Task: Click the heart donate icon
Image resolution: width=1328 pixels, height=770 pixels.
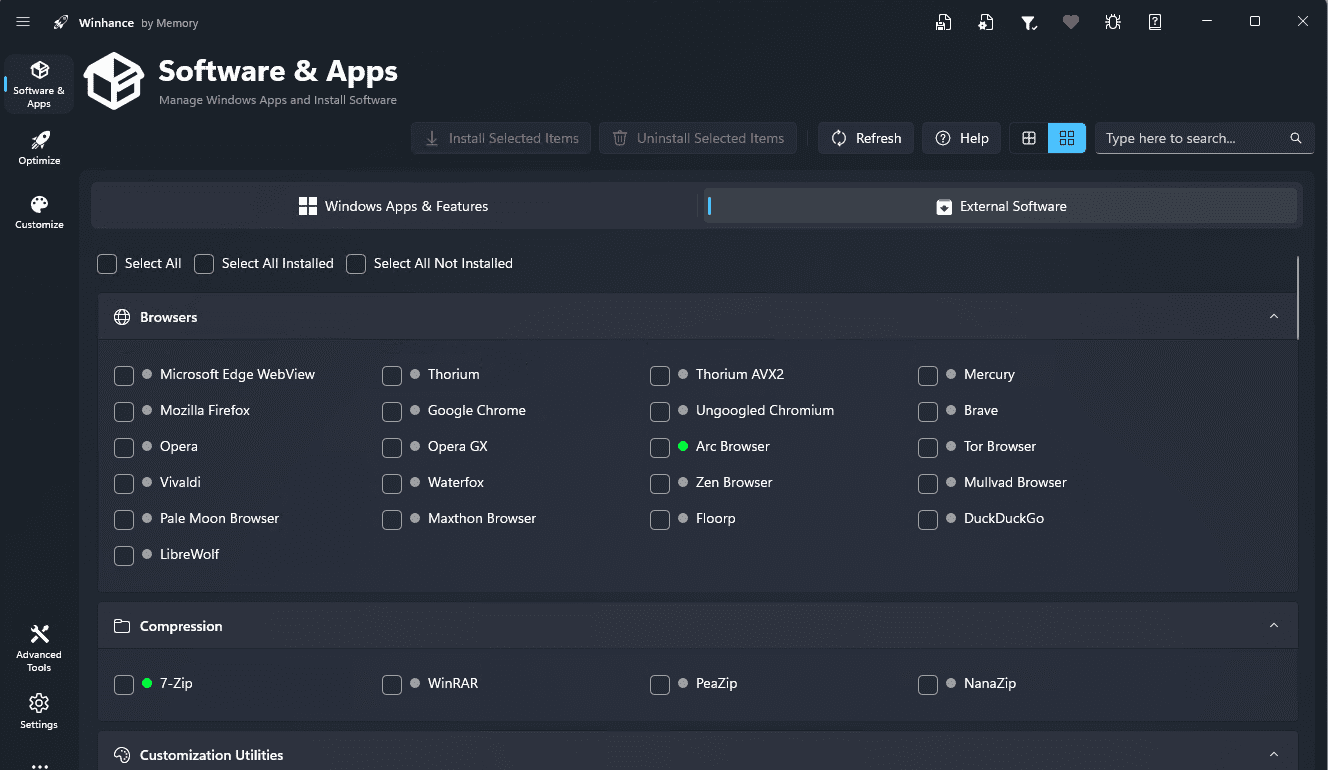Action: [1071, 22]
